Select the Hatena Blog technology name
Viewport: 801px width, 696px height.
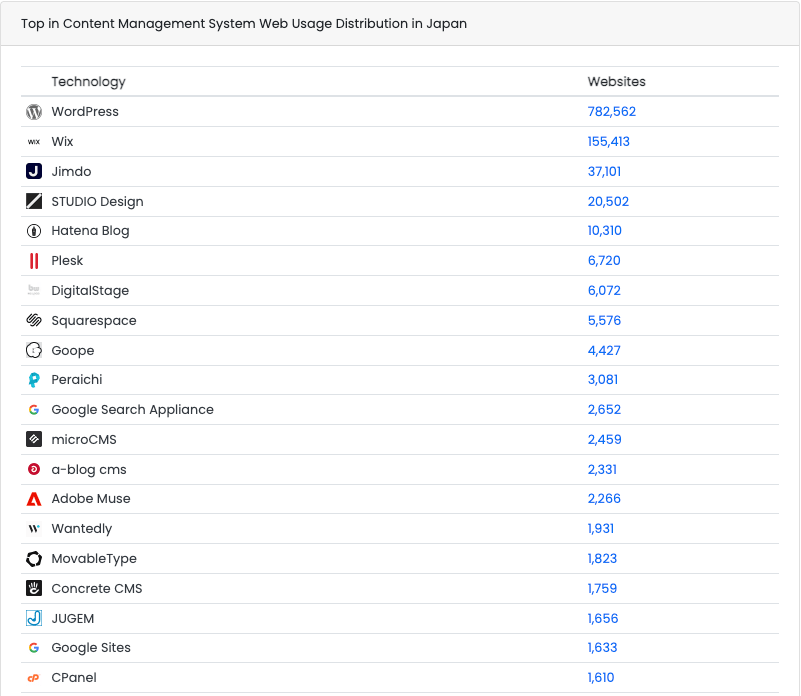pyautogui.click(x=90, y=231)
